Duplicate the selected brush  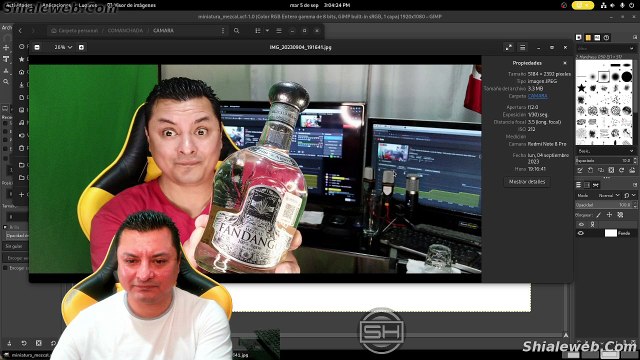click(x=601, y=170)
